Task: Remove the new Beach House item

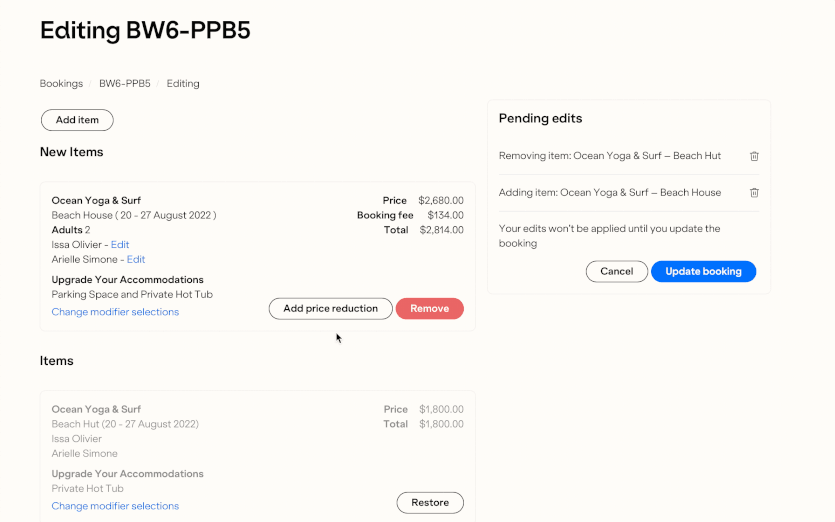Action: pyautogui.click(x=429, y=308)
